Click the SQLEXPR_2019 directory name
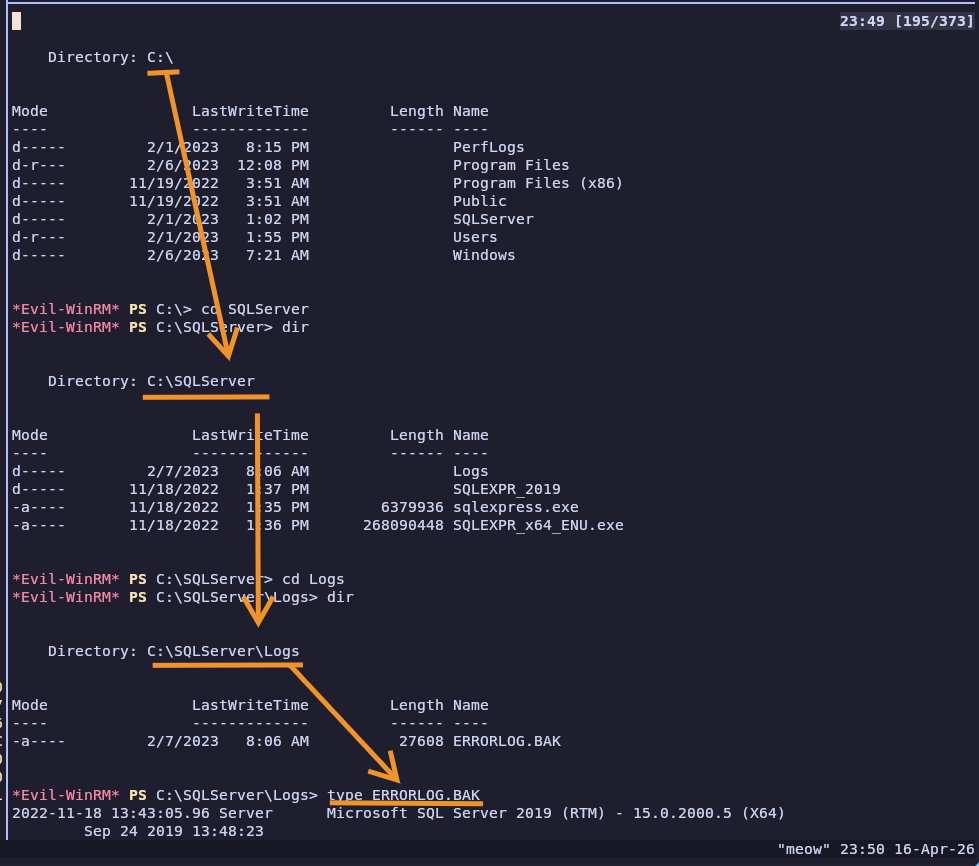This screenshot has width=979, height=866. click(506, 490)
